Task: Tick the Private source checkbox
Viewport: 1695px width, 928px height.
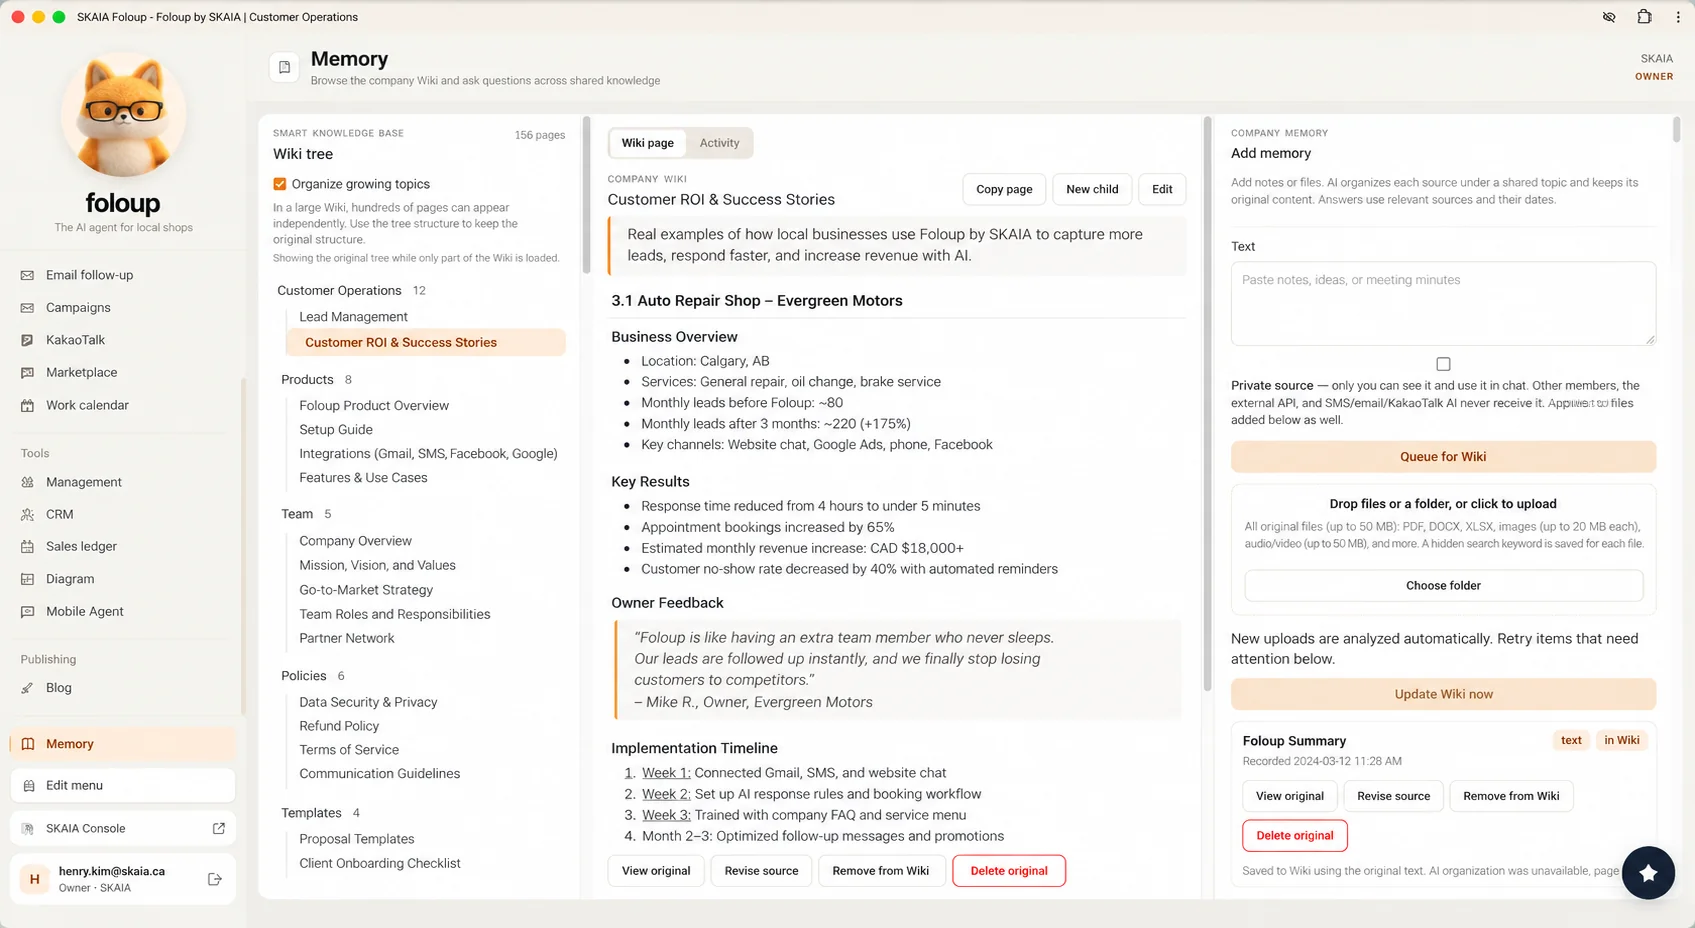Action: click(1443, 364)
